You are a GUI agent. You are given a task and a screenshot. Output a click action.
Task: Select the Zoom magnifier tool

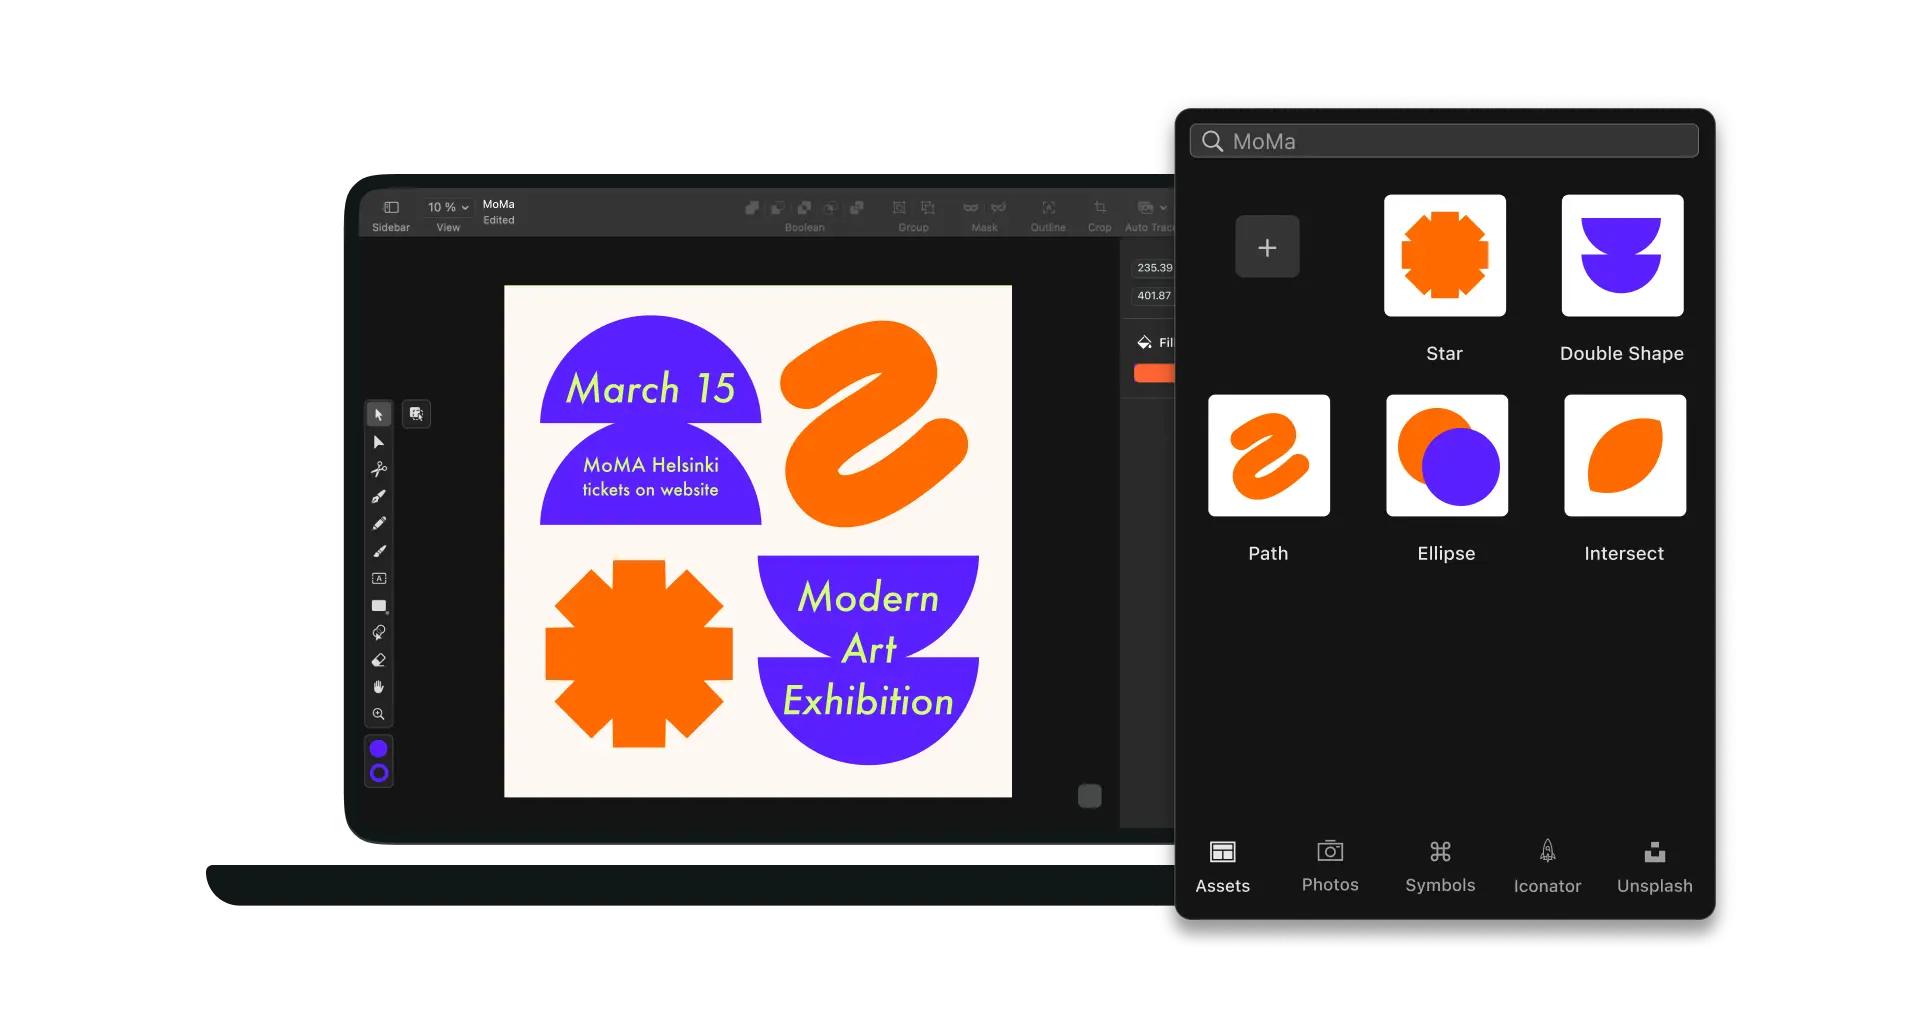tap(379, 714)
